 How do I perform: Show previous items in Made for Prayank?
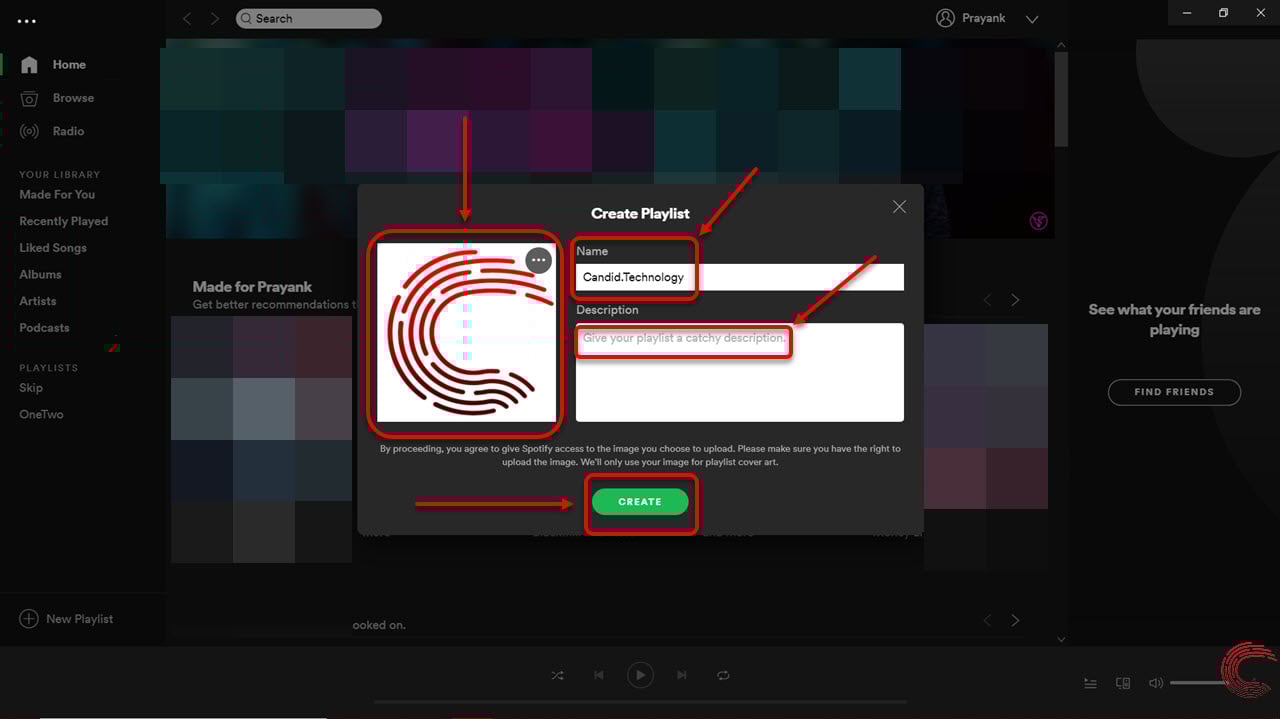coord(988,300)
